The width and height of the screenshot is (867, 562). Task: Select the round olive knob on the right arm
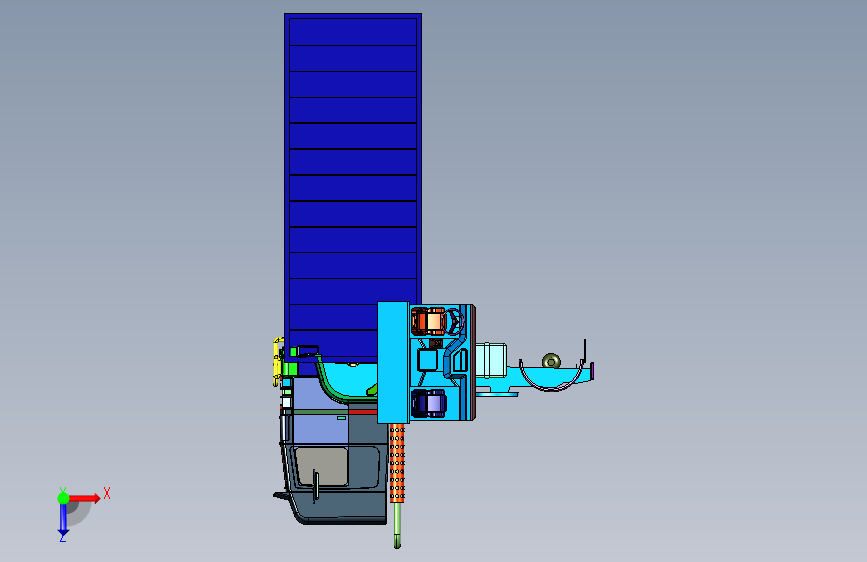pyautogui.click(x=551, y=361)
